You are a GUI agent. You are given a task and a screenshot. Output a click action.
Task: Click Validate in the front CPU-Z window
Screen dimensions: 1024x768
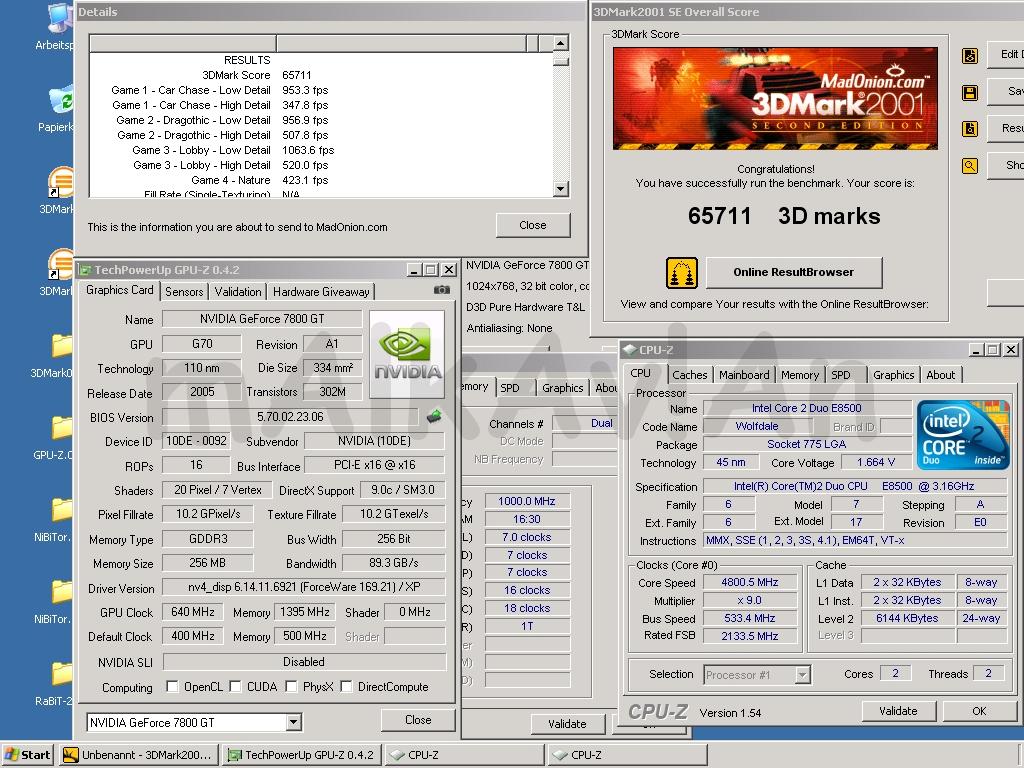(x=898, y=711)
